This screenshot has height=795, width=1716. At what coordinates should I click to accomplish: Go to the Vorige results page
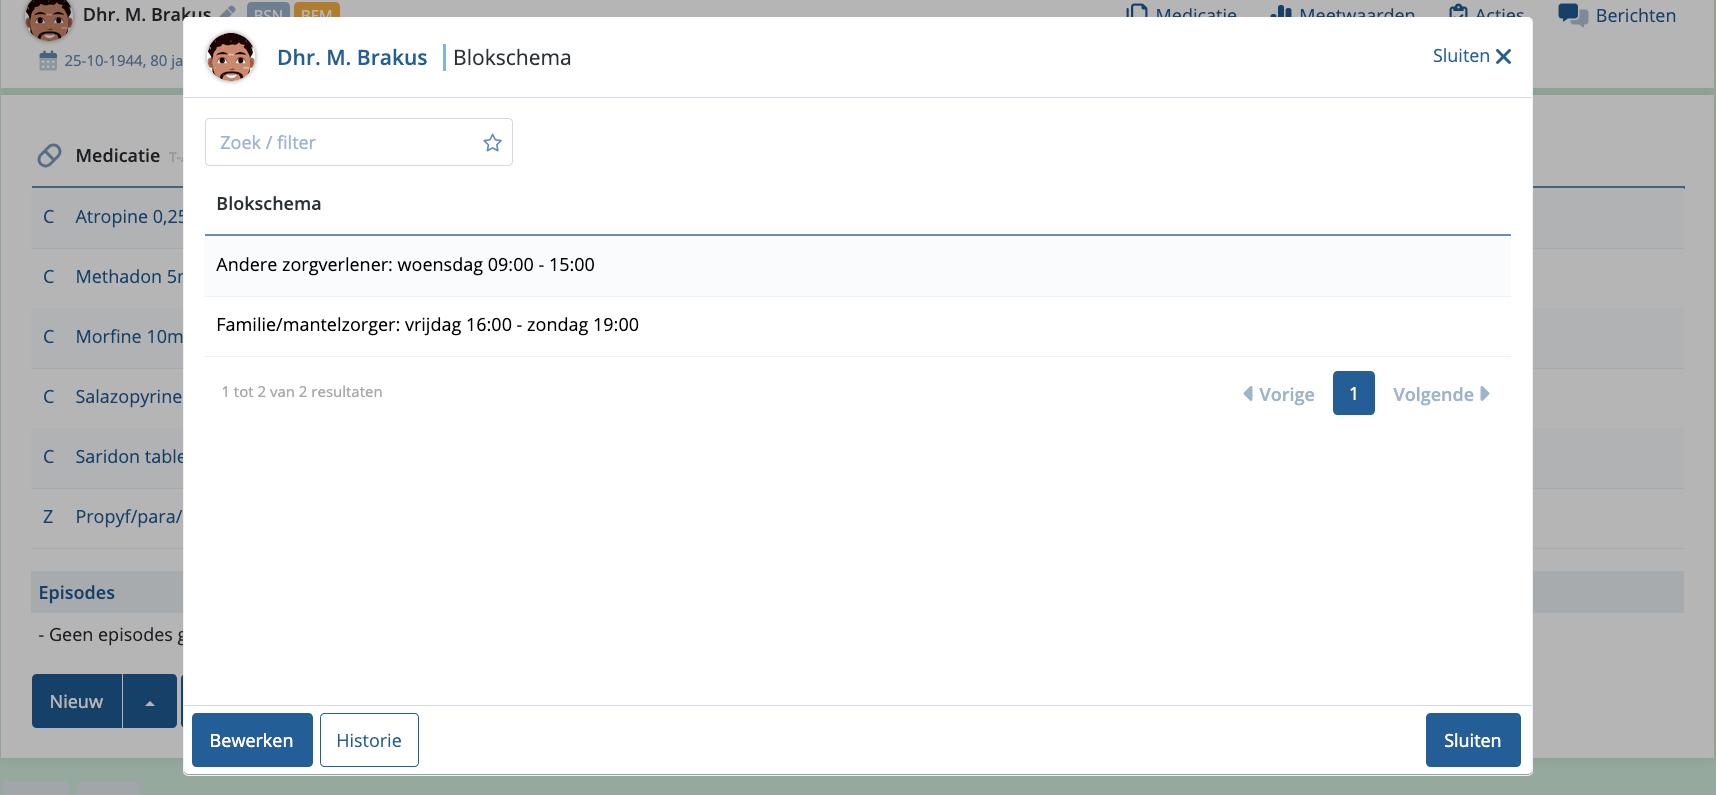point(1278,394)
